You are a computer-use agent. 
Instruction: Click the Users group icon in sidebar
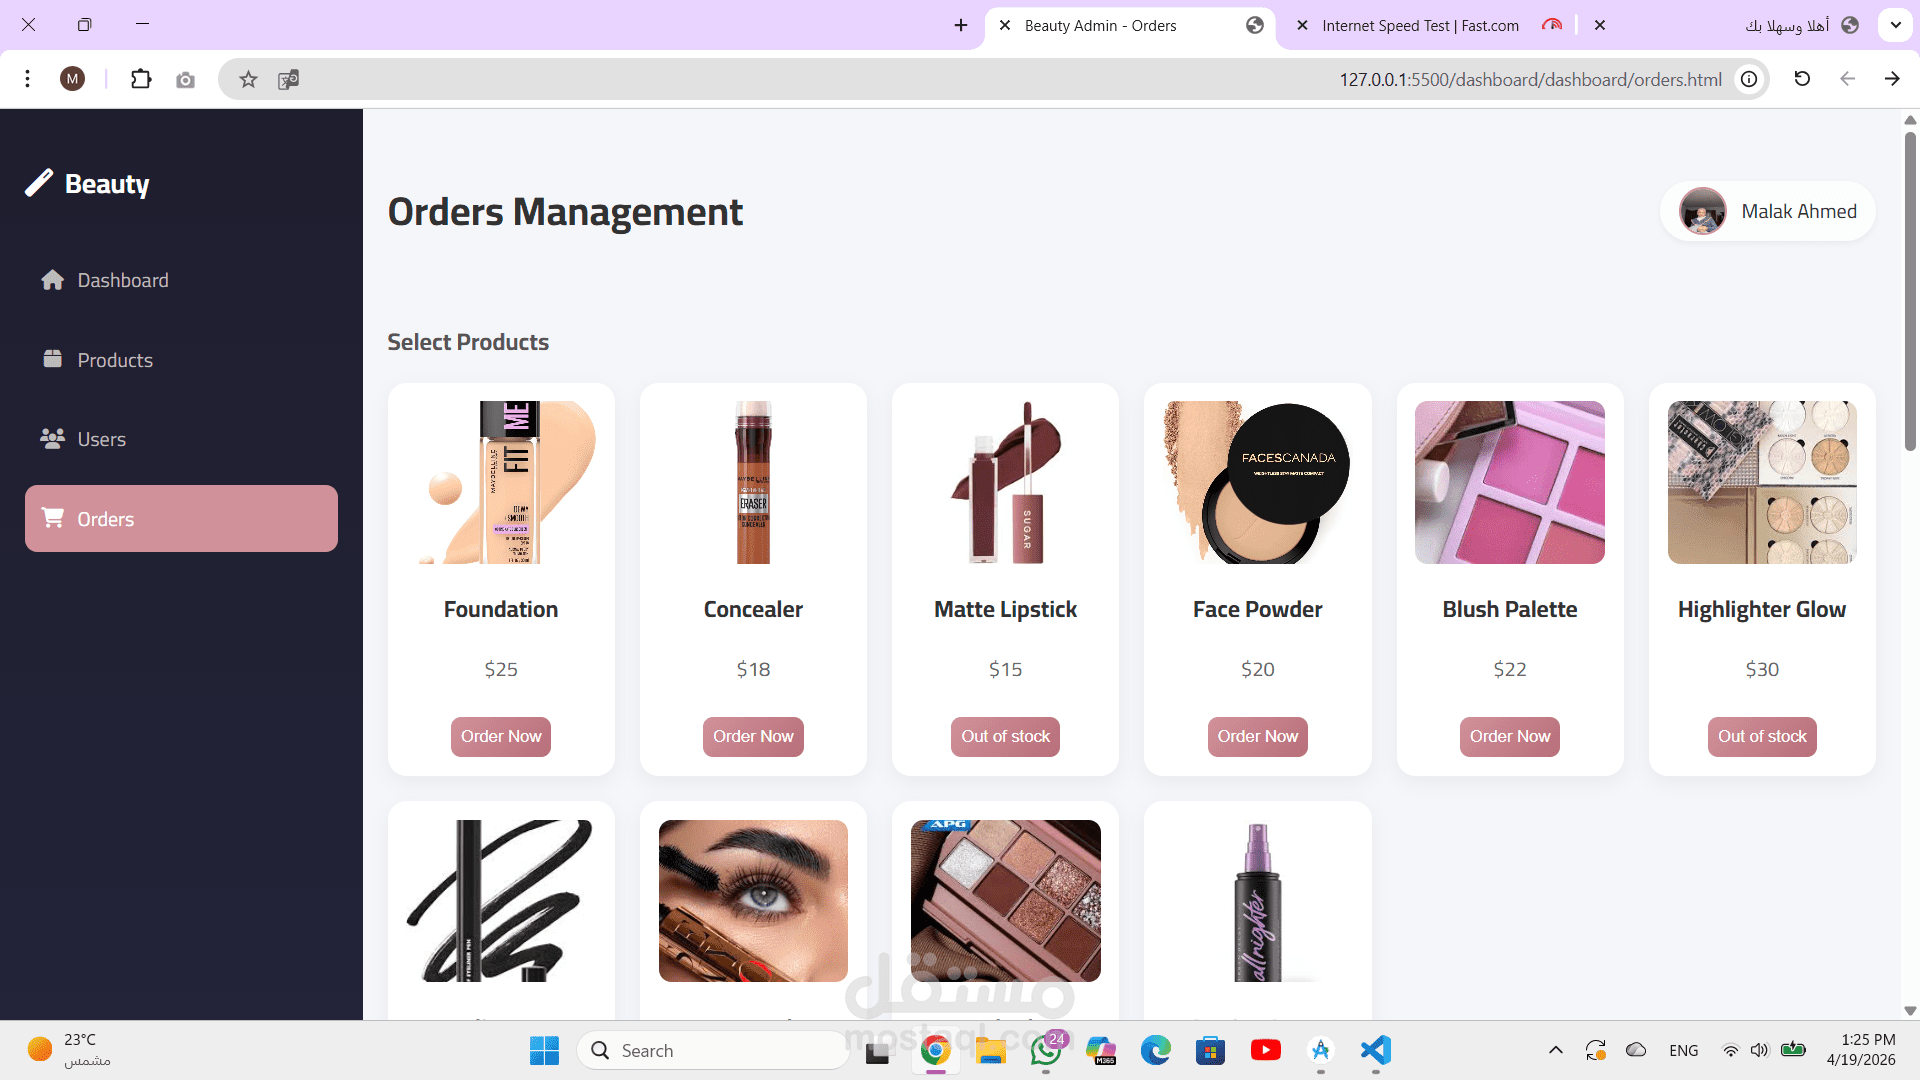(53, 438)
